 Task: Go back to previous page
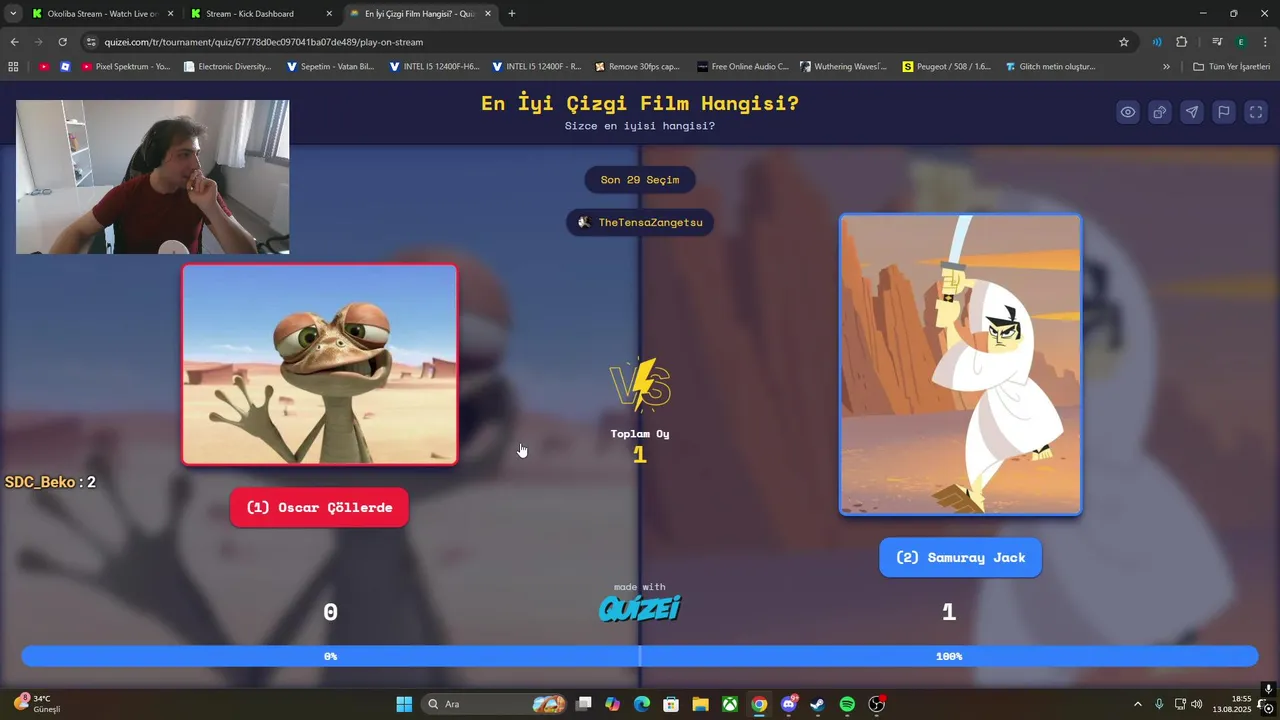coord(14,42)
